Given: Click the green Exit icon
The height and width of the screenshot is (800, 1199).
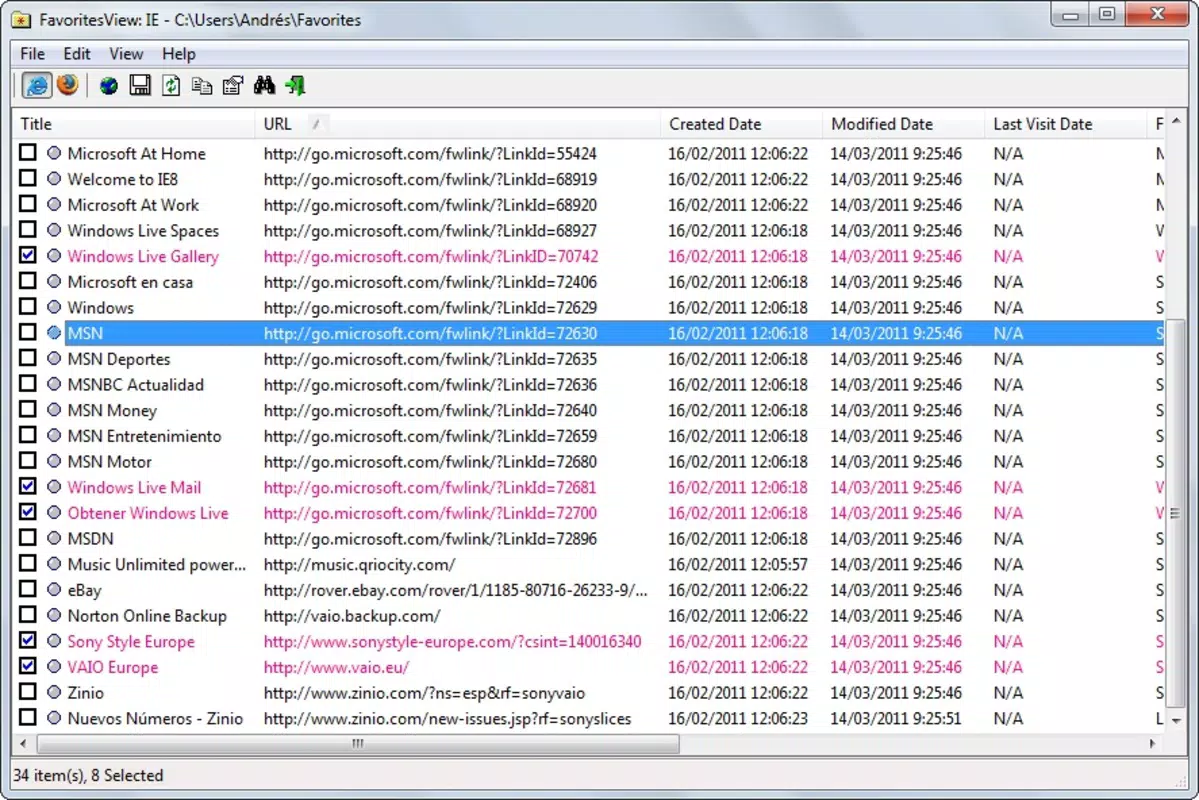Looking at the screenshot, I should coord(295,86).
